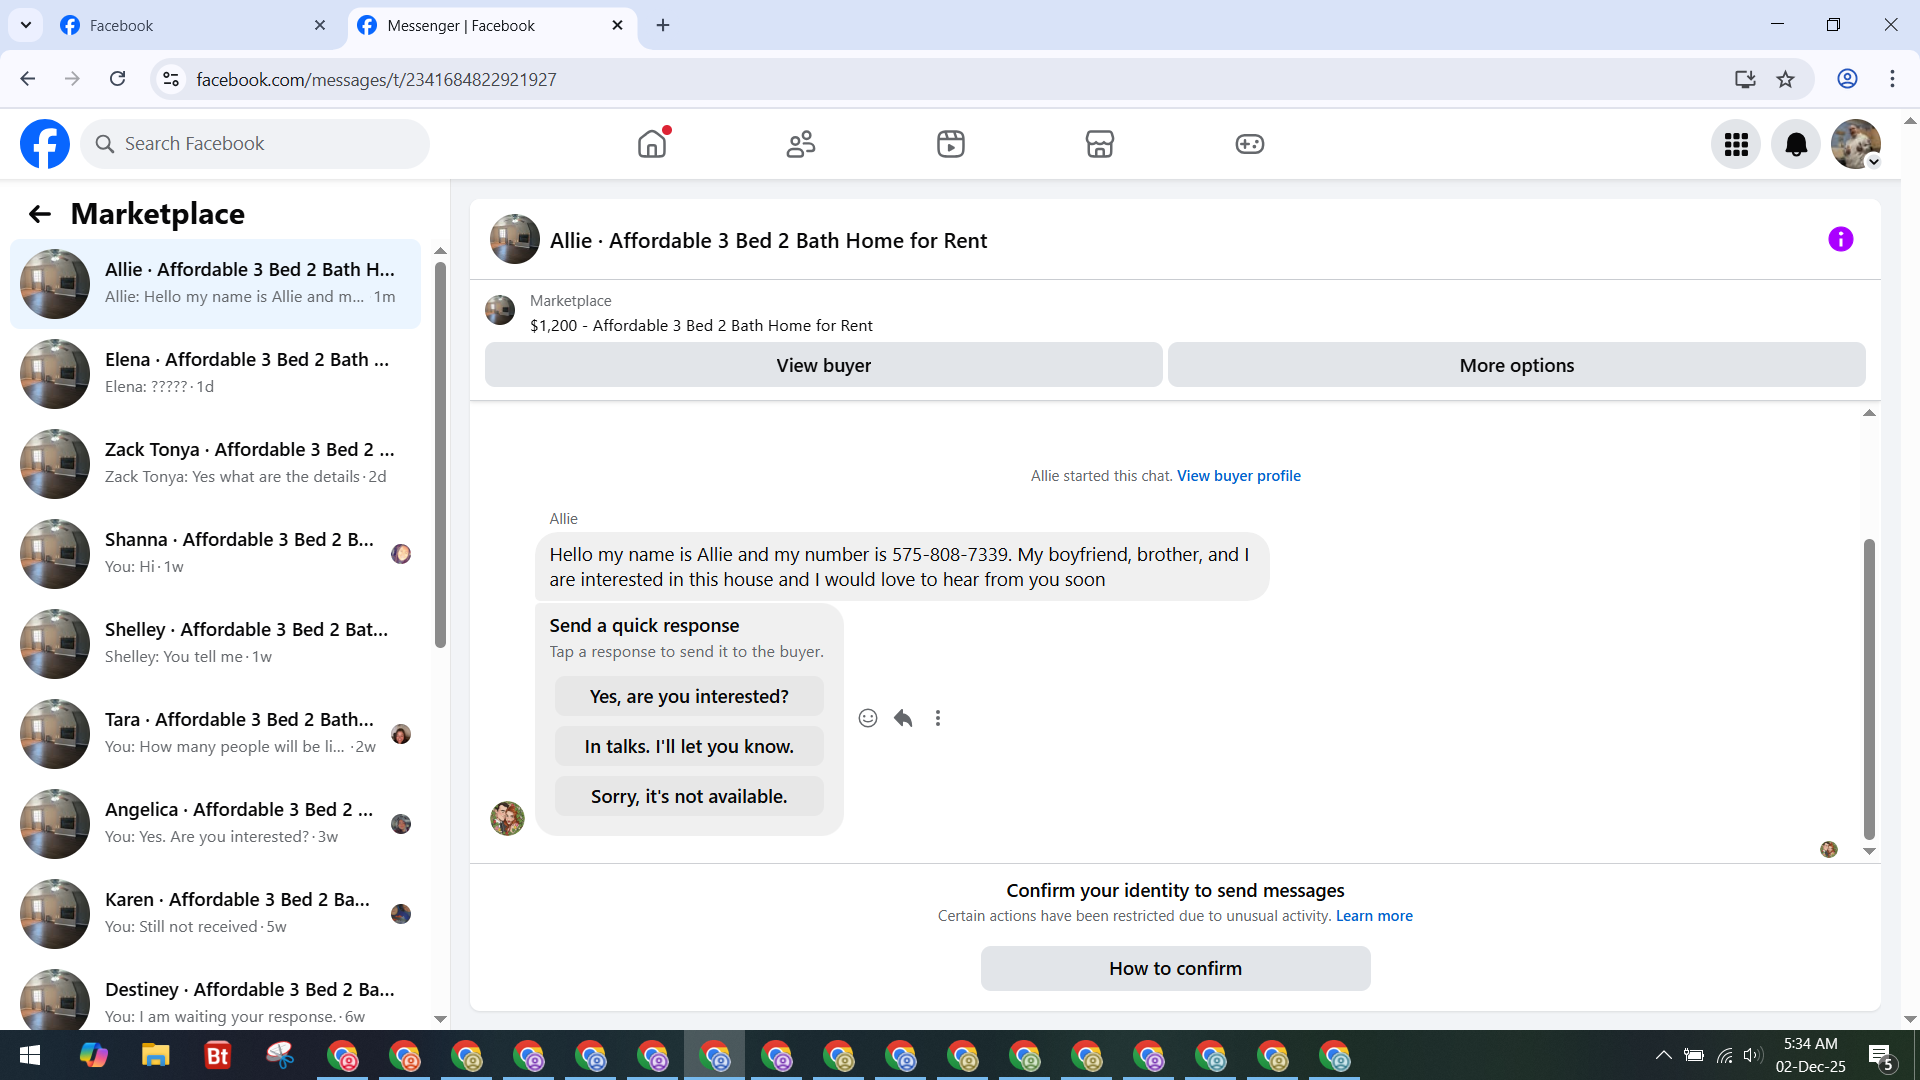Viewport: 1920px width, 1080px height.
Task: Open the Gaming controller icon
Action: (x=1249, y=144)
